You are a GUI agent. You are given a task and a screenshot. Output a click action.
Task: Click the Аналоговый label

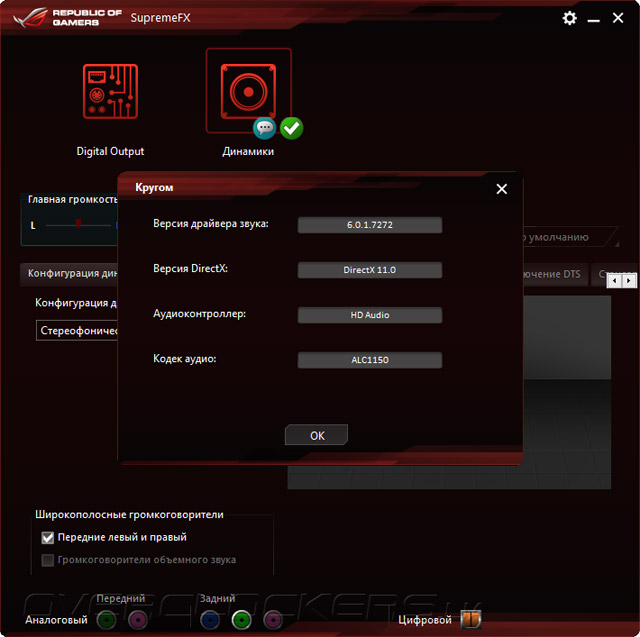pos(56,620)
